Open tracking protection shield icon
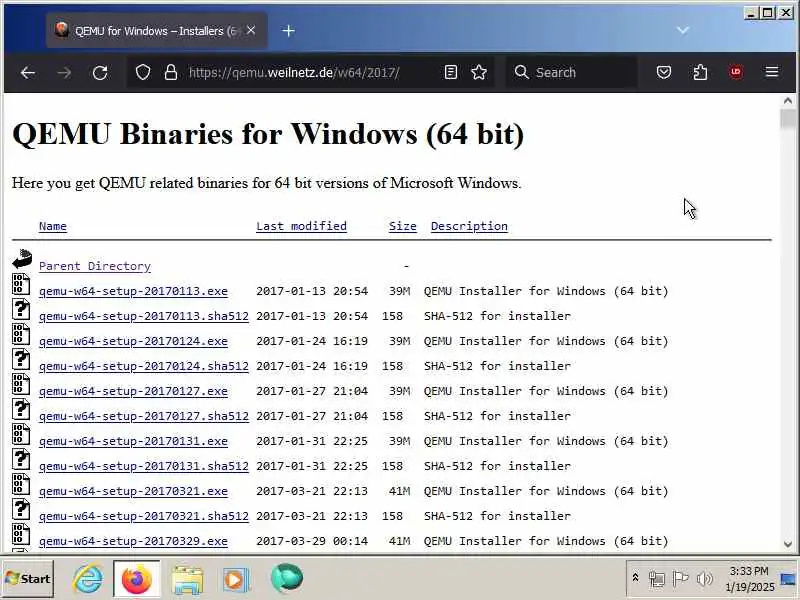800x600 pixels. click(143, 72)
